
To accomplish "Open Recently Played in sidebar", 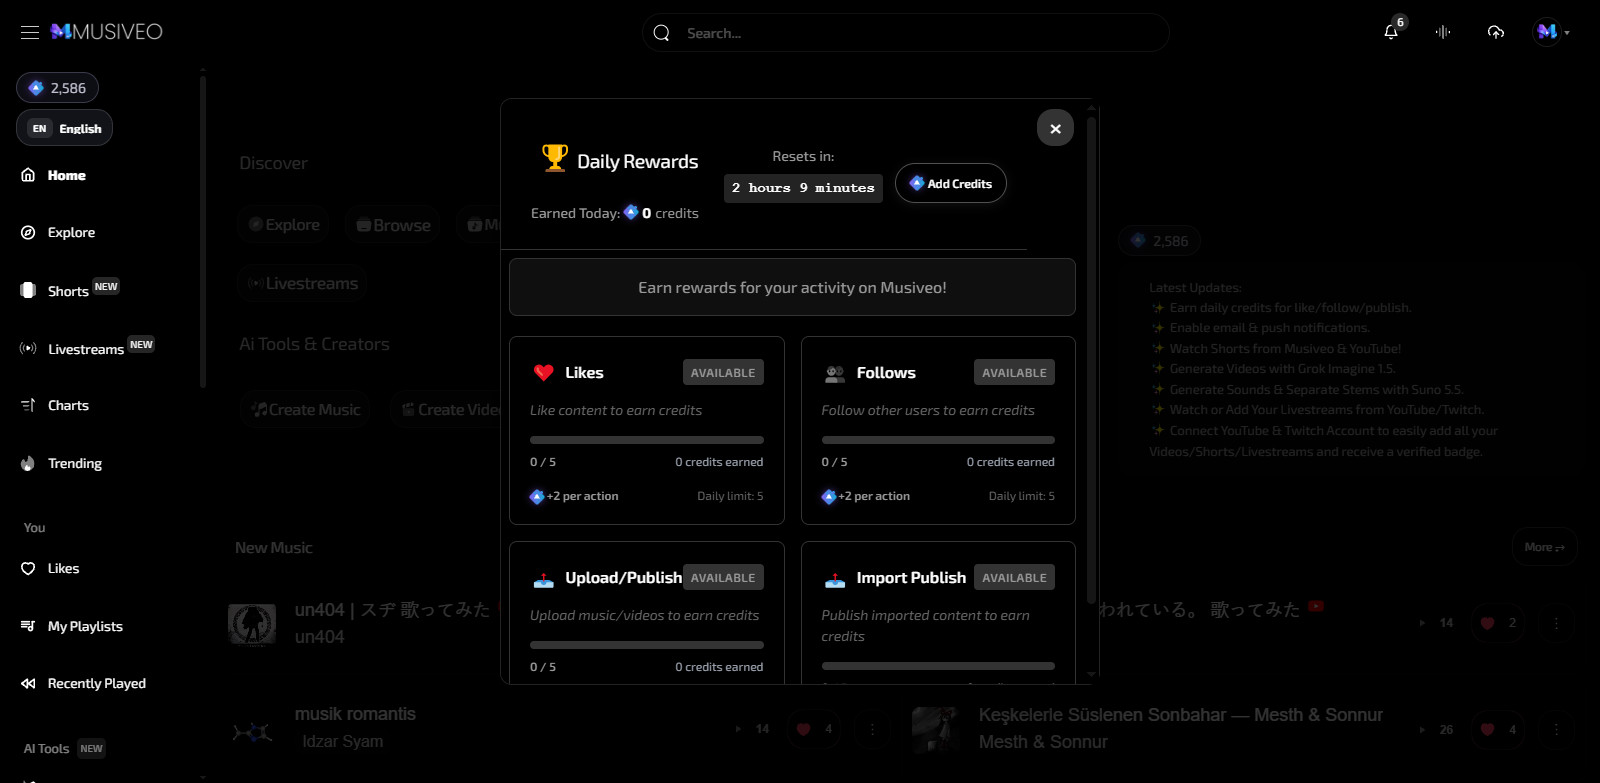I will (x=97, y=683).
